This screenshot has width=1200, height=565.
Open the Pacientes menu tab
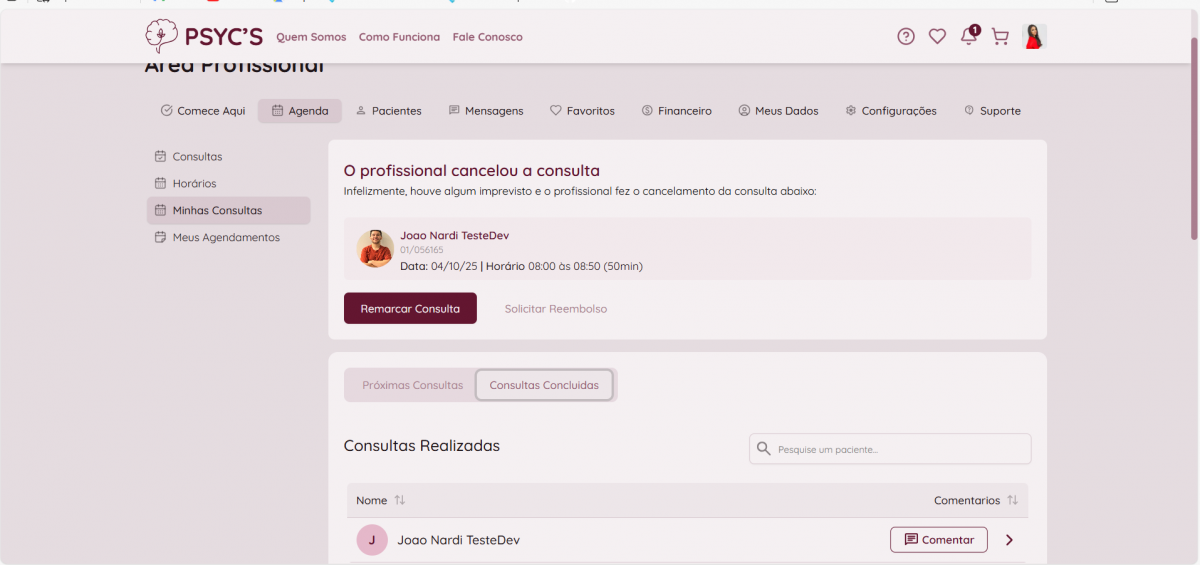point(389,111)
